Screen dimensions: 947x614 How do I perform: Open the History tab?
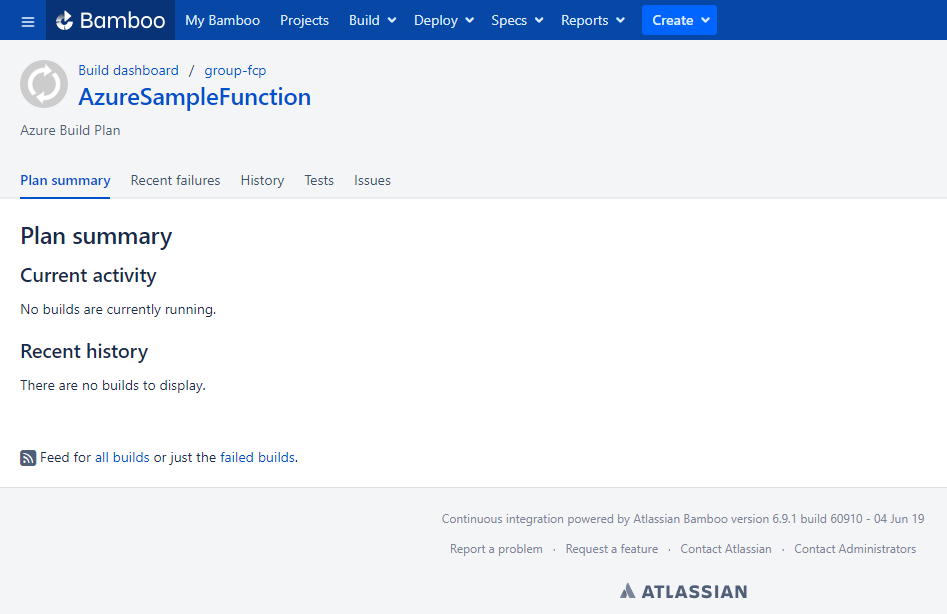pos(262,180)
